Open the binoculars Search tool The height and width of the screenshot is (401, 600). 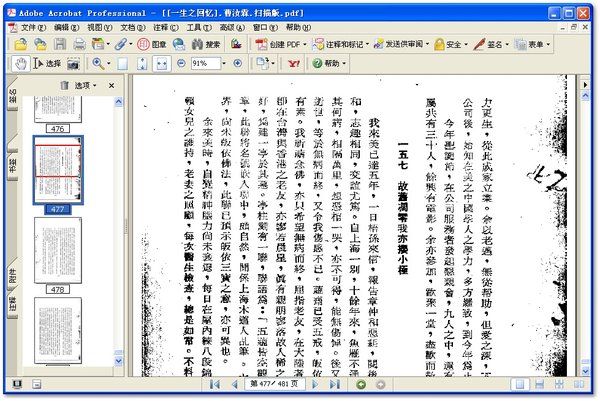click(x=205, y=44)
